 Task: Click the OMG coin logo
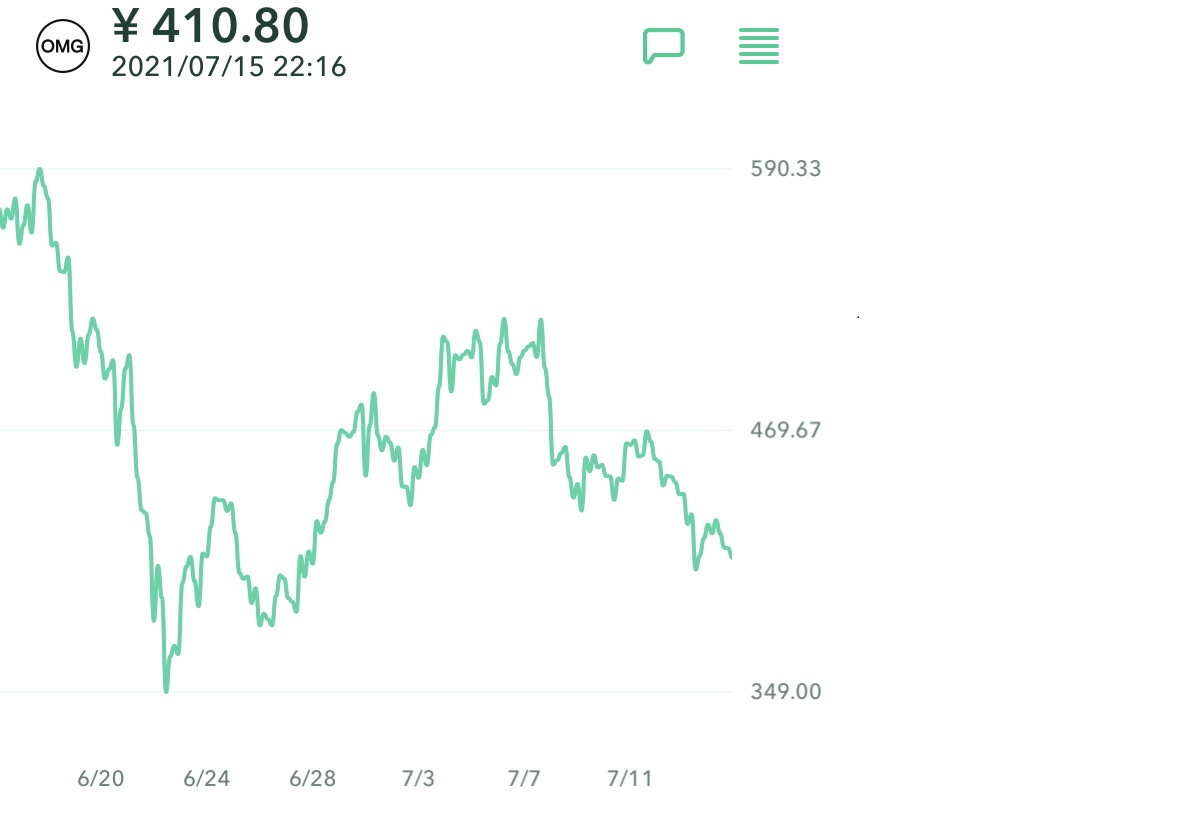63,46
